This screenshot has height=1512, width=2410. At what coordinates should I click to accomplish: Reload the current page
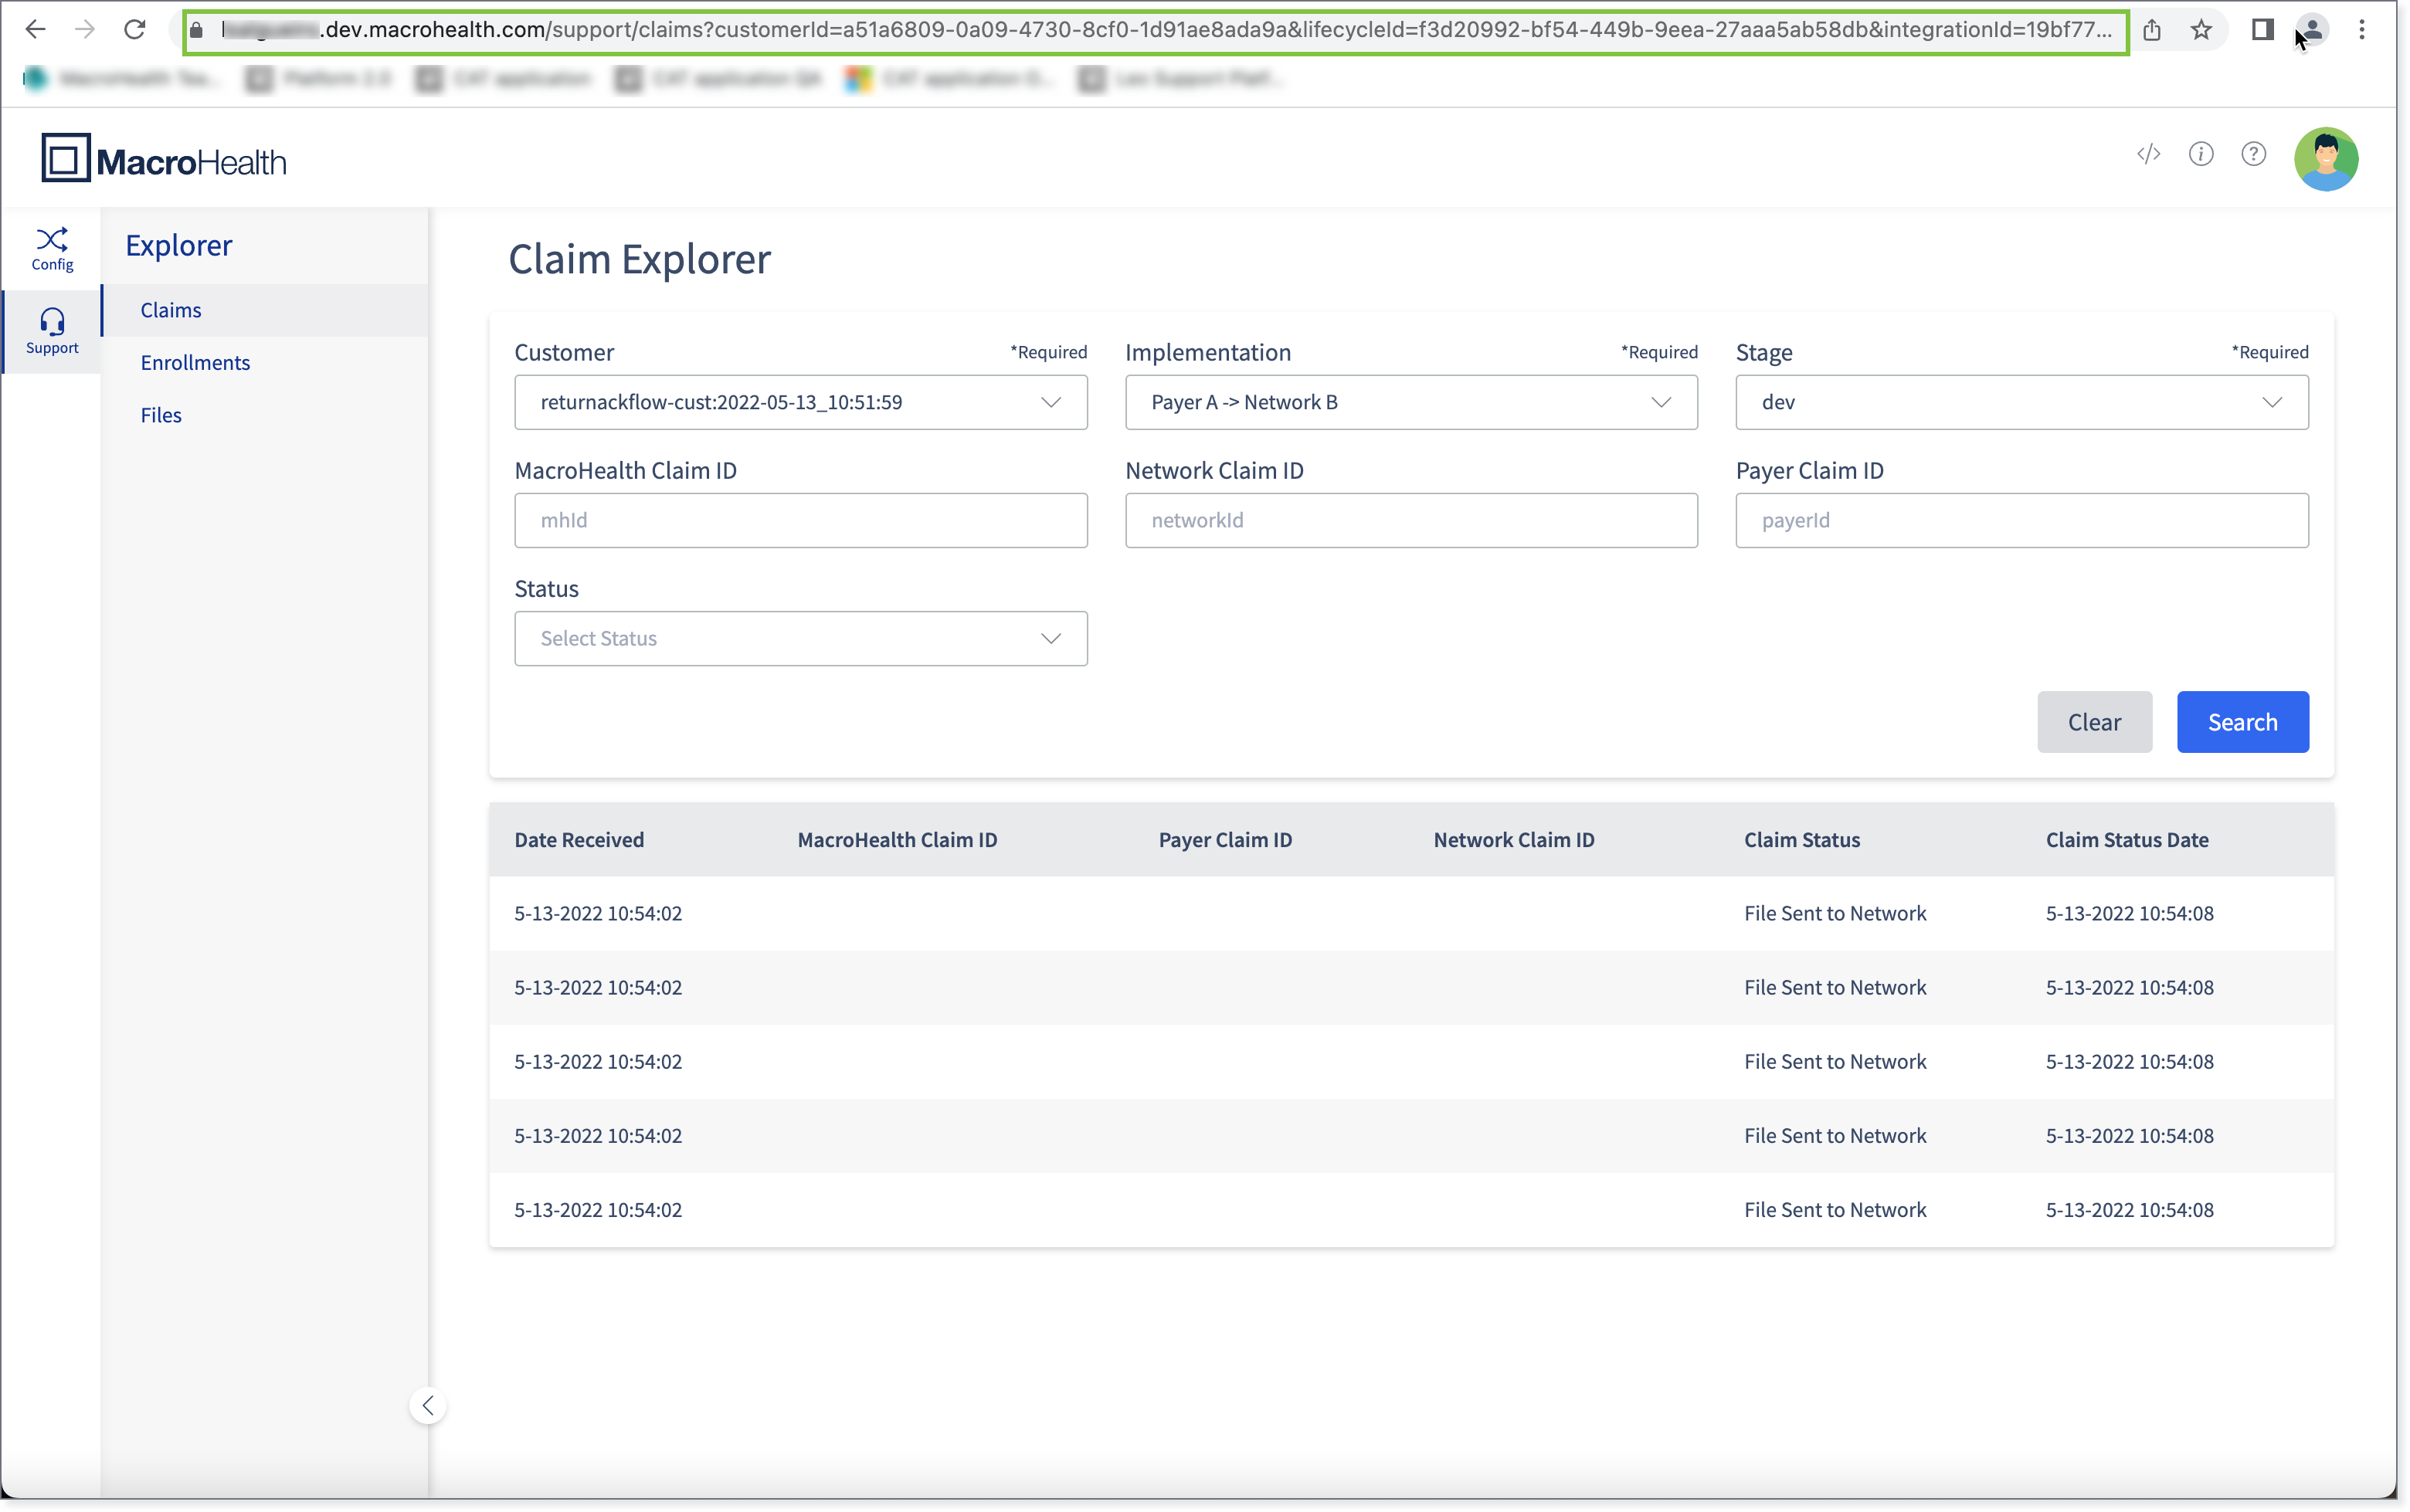pos(135,30)
